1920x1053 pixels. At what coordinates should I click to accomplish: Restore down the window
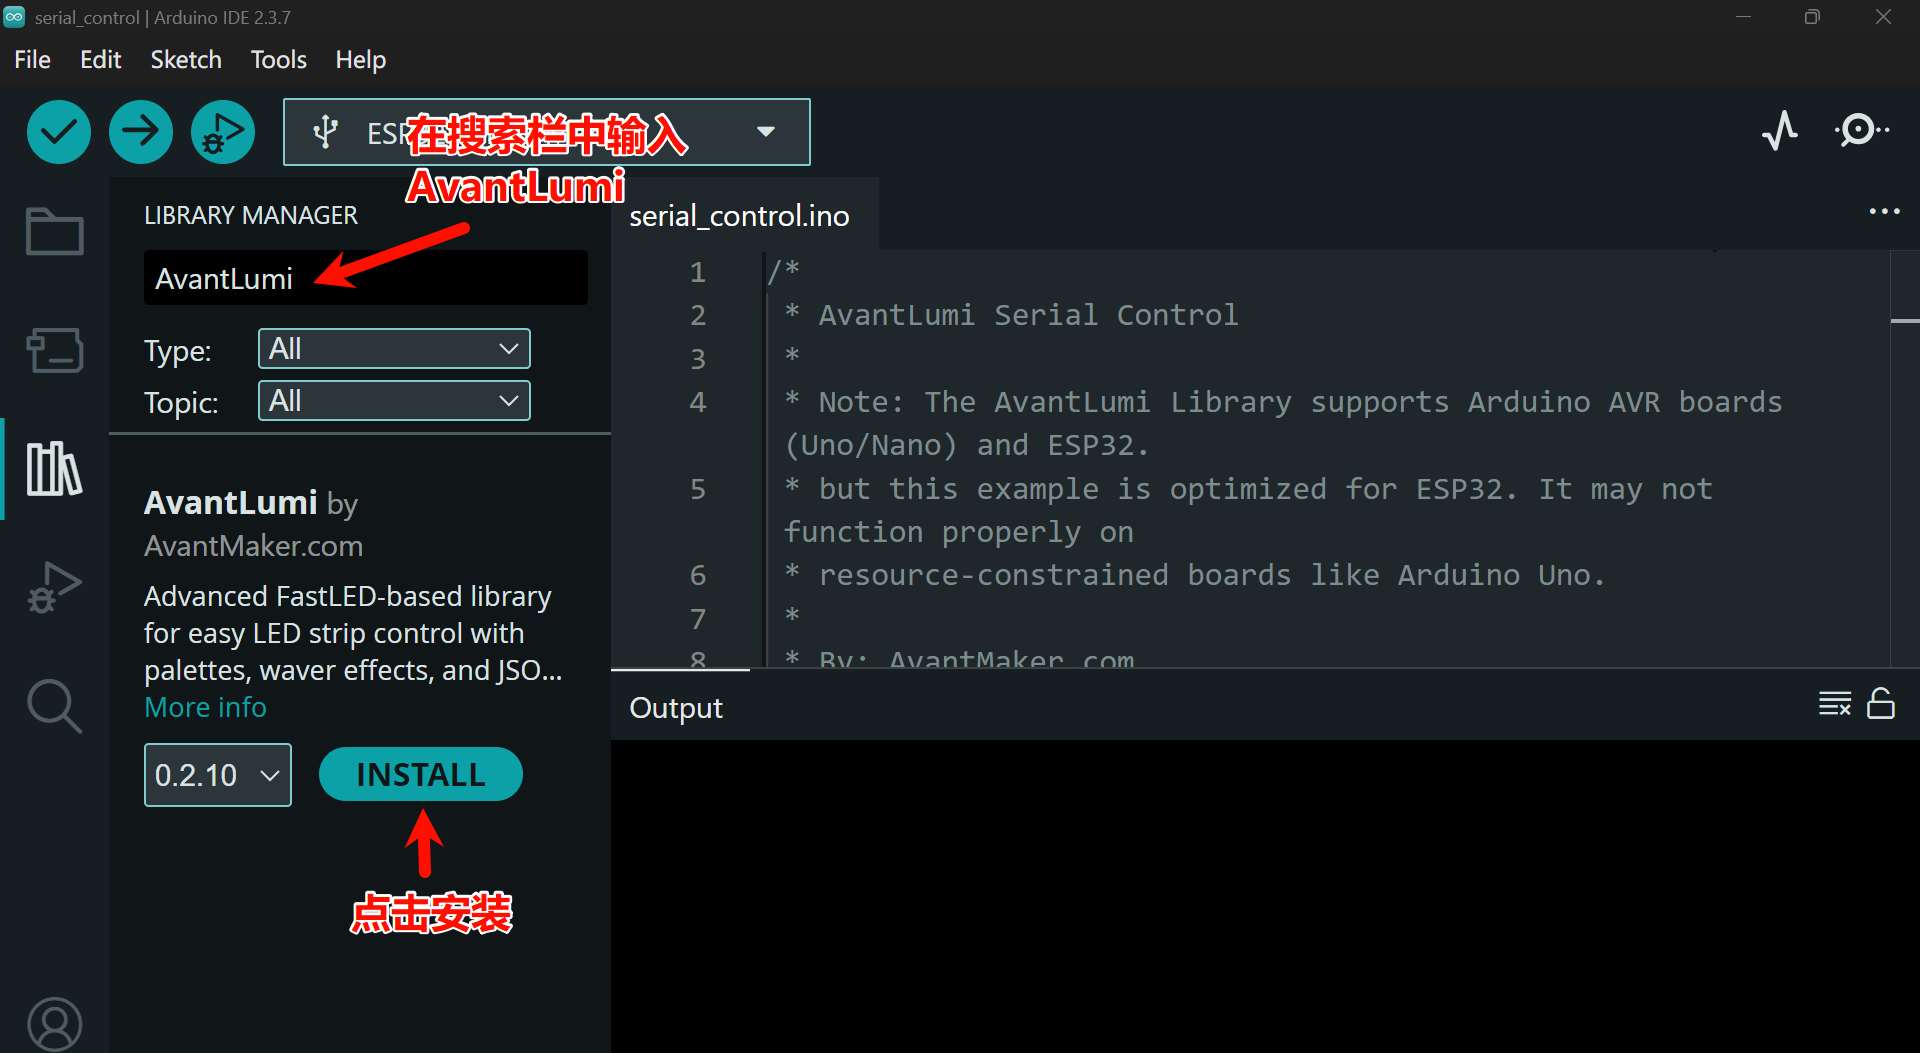tap(1812, 17)
